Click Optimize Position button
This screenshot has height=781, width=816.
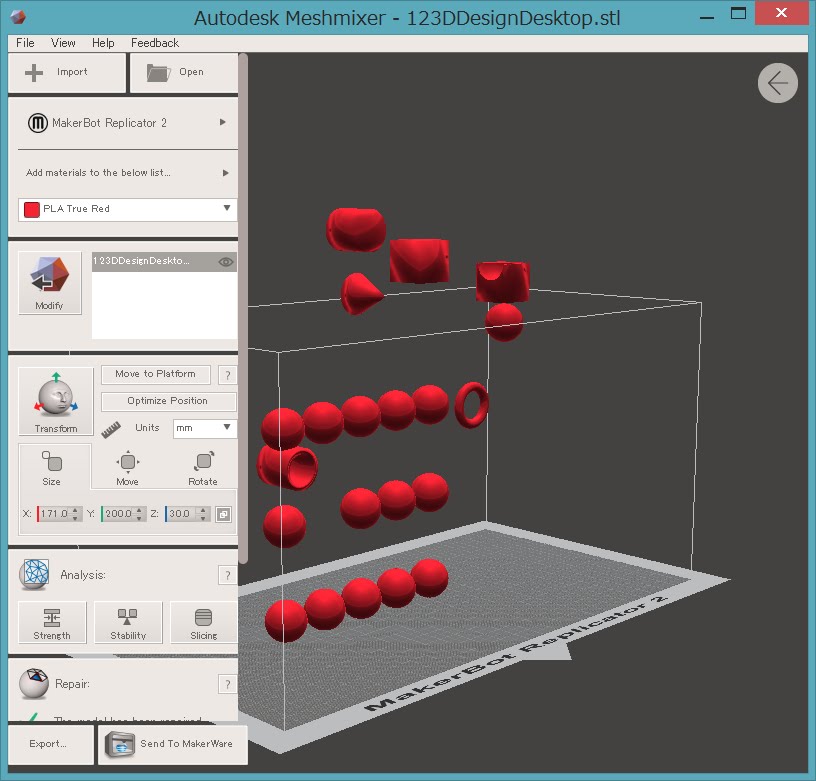[168, 401]
